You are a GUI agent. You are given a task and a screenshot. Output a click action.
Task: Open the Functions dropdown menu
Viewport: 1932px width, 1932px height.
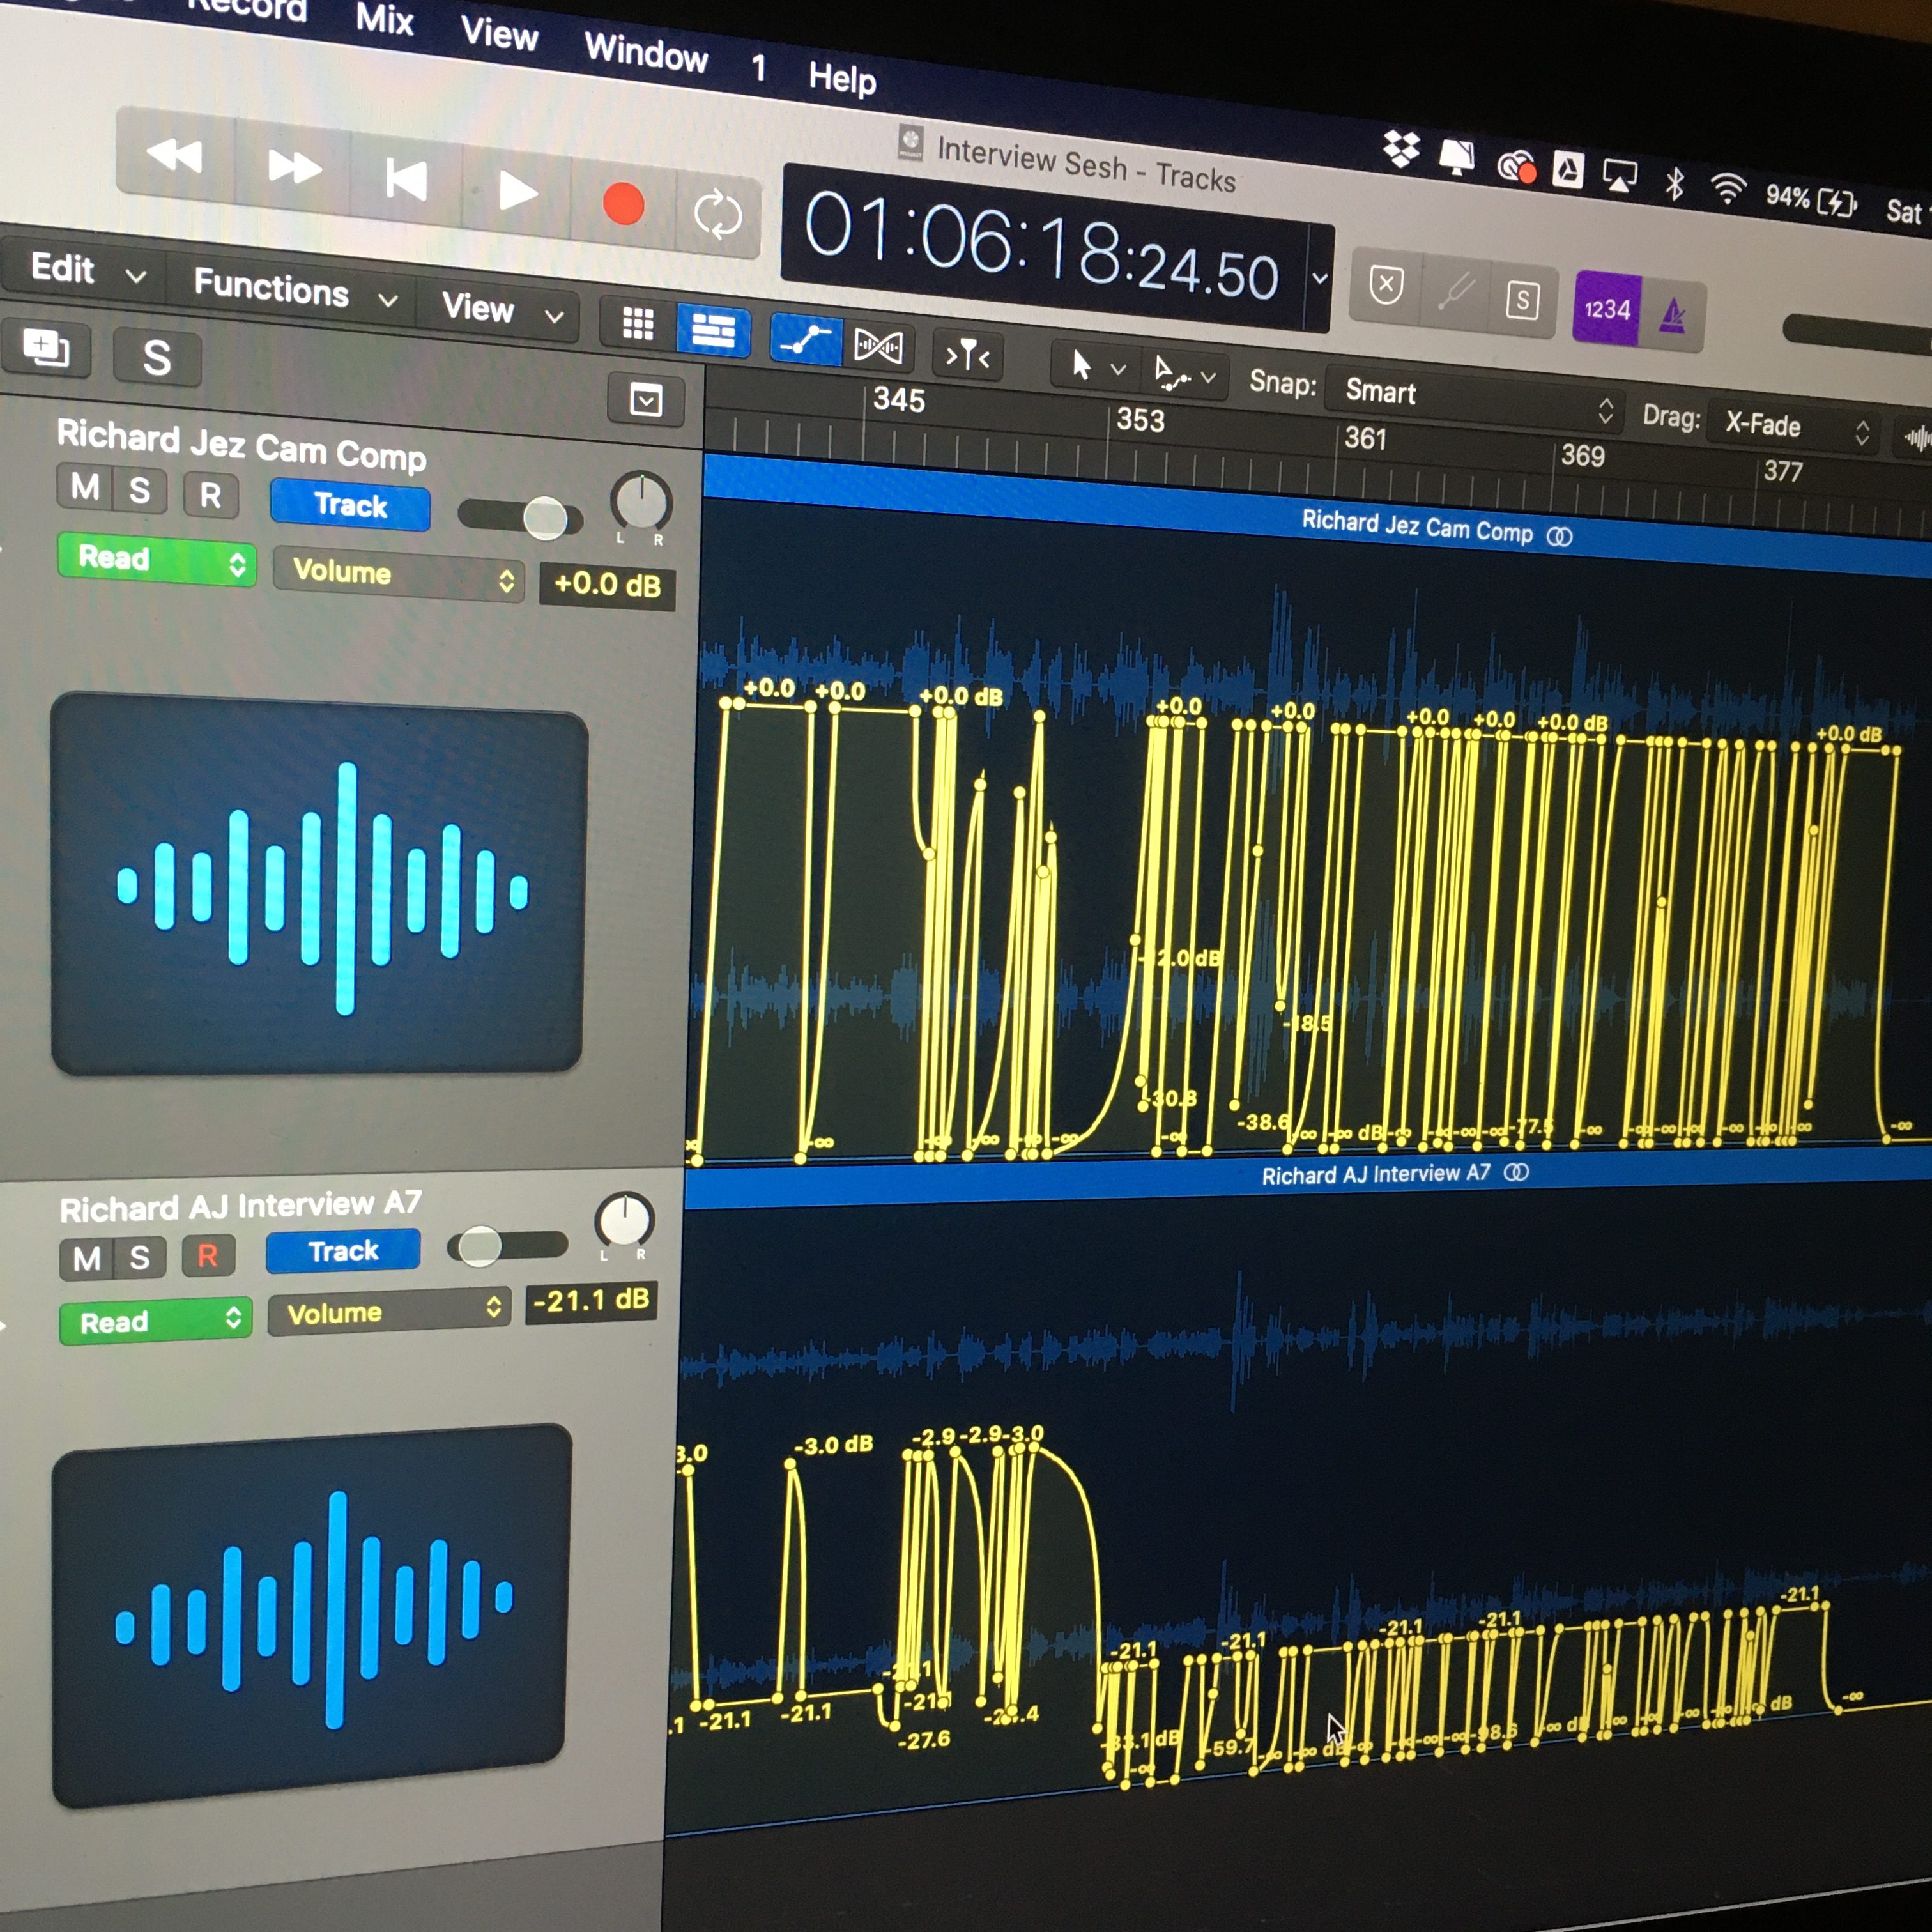pyautogui.click(x=296, y=290)
